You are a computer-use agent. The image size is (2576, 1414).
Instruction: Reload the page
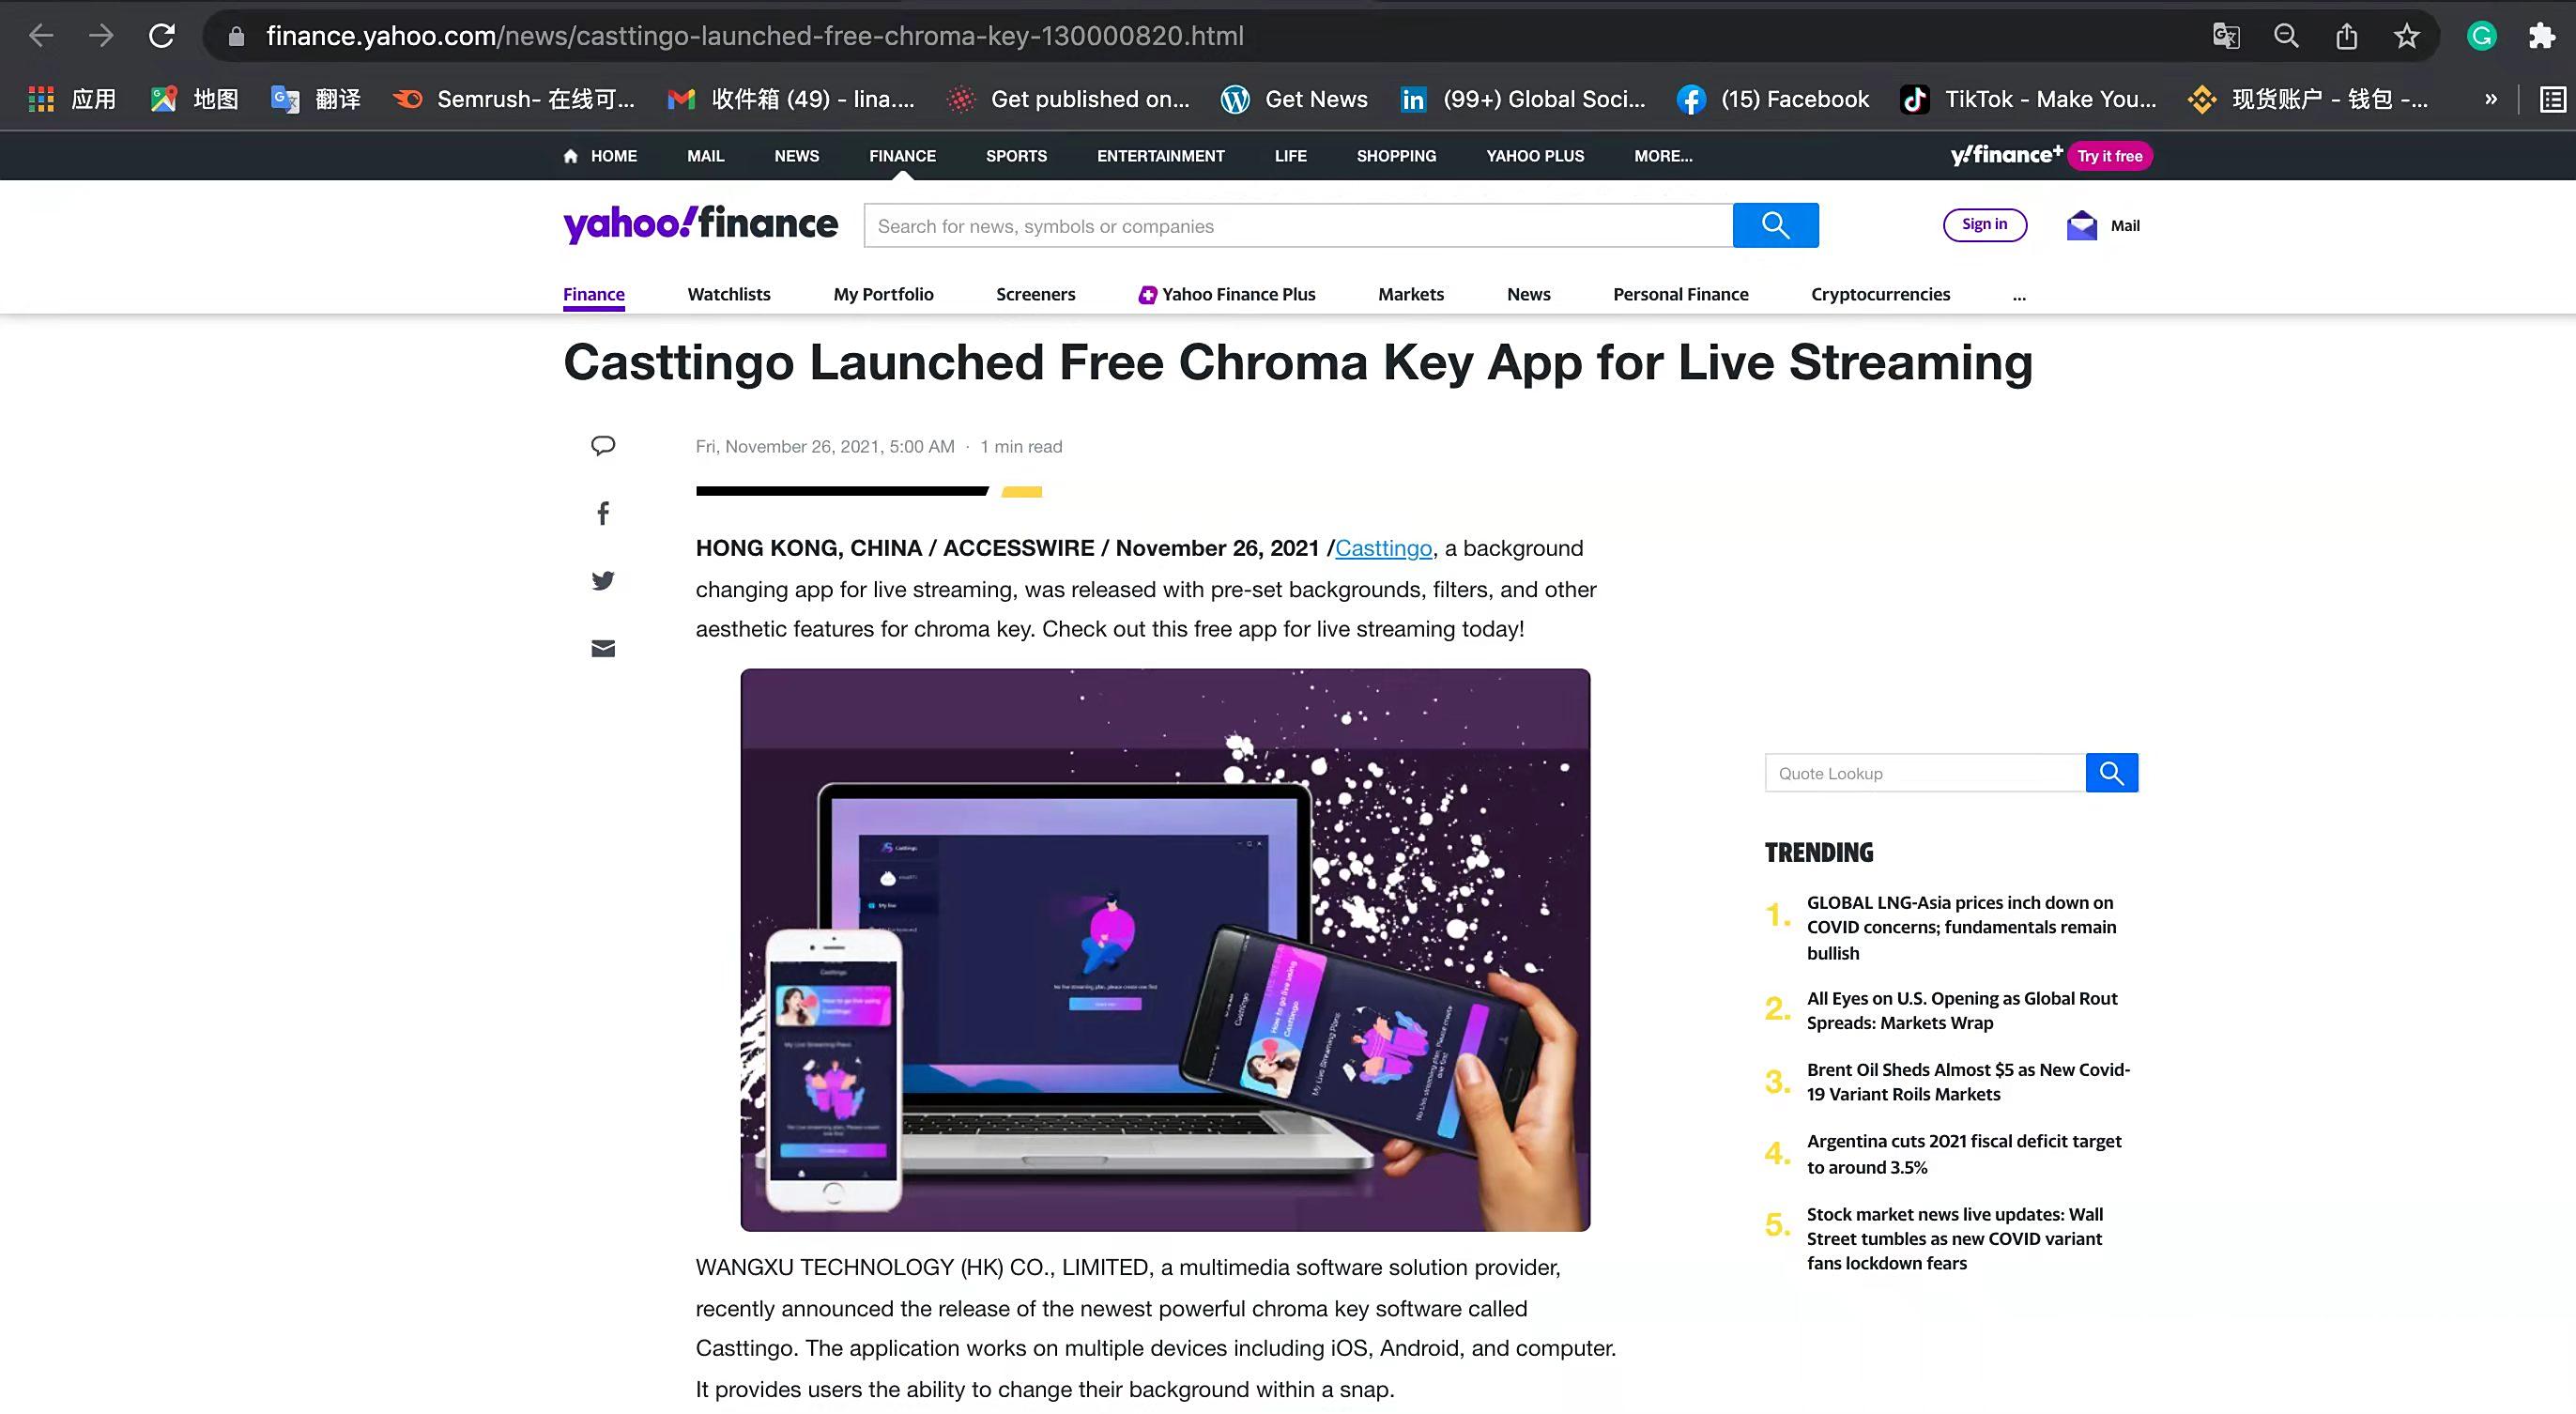click(x=162, y=36)
